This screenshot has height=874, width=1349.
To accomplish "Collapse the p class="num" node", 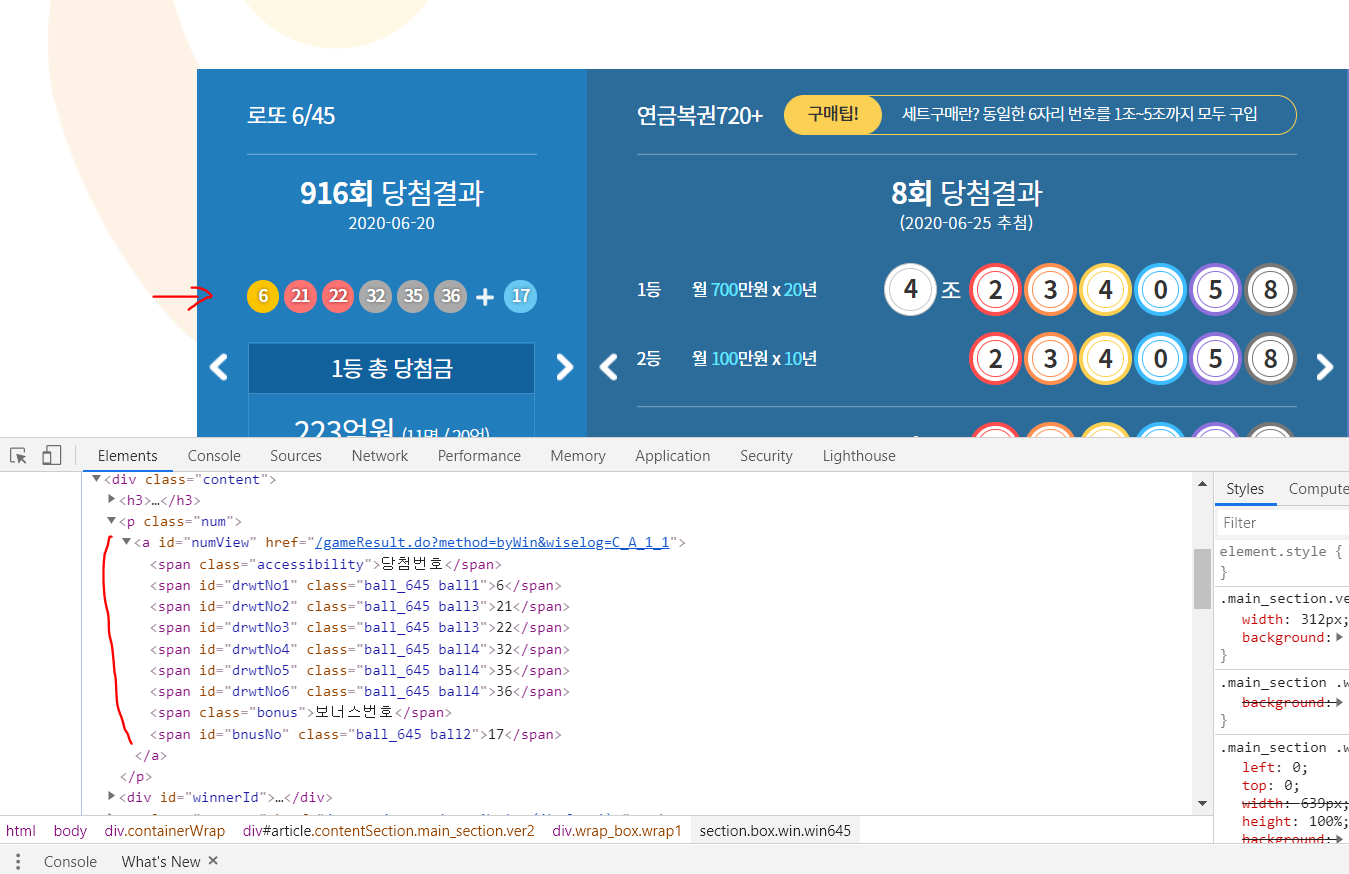I will pyautogui.click(x=112, y=522).
